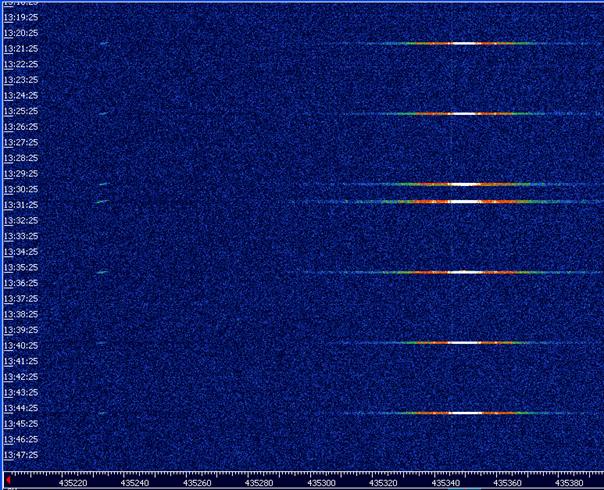
Task: Click the 13:30:25 time label
Action: click(x=21, y=189)
